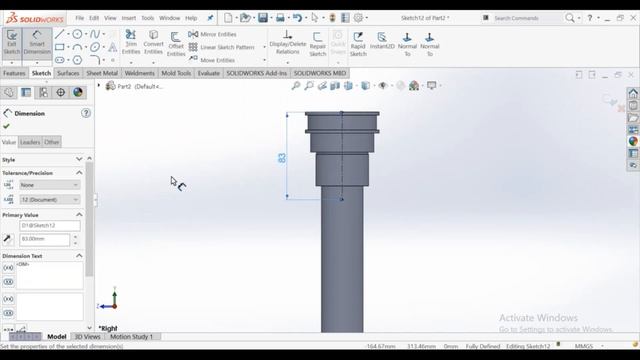Open the Options gear icon
Image resolution: width=640 pixels, height=360 pixels.
(358, 18)
